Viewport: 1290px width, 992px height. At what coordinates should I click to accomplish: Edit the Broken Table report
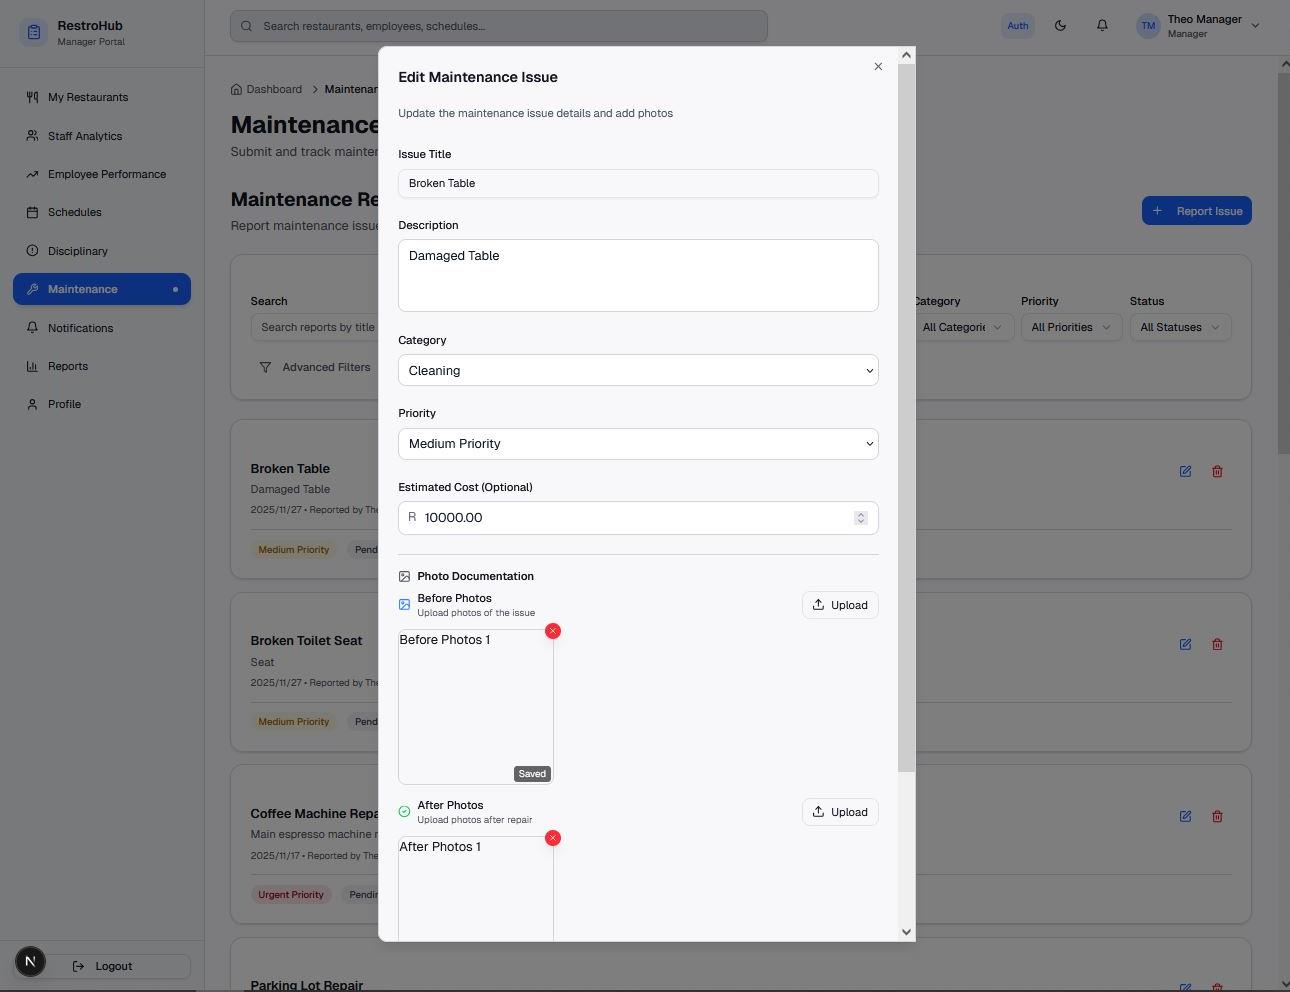1185,471
